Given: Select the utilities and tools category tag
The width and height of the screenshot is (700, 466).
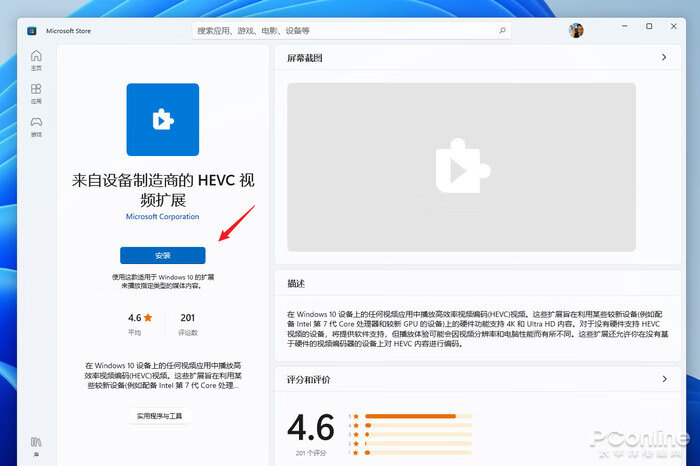Looking at the screenshot, I should 159,416.
